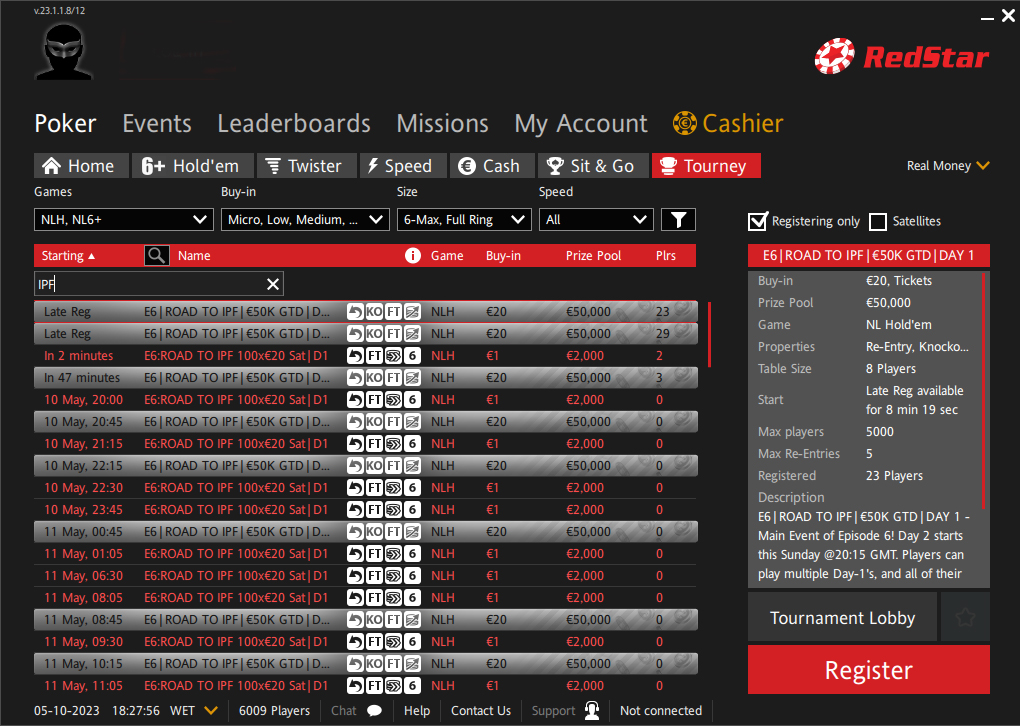Switch to the 6+ Hold'em tab
1020x726 pixels.
193,166
